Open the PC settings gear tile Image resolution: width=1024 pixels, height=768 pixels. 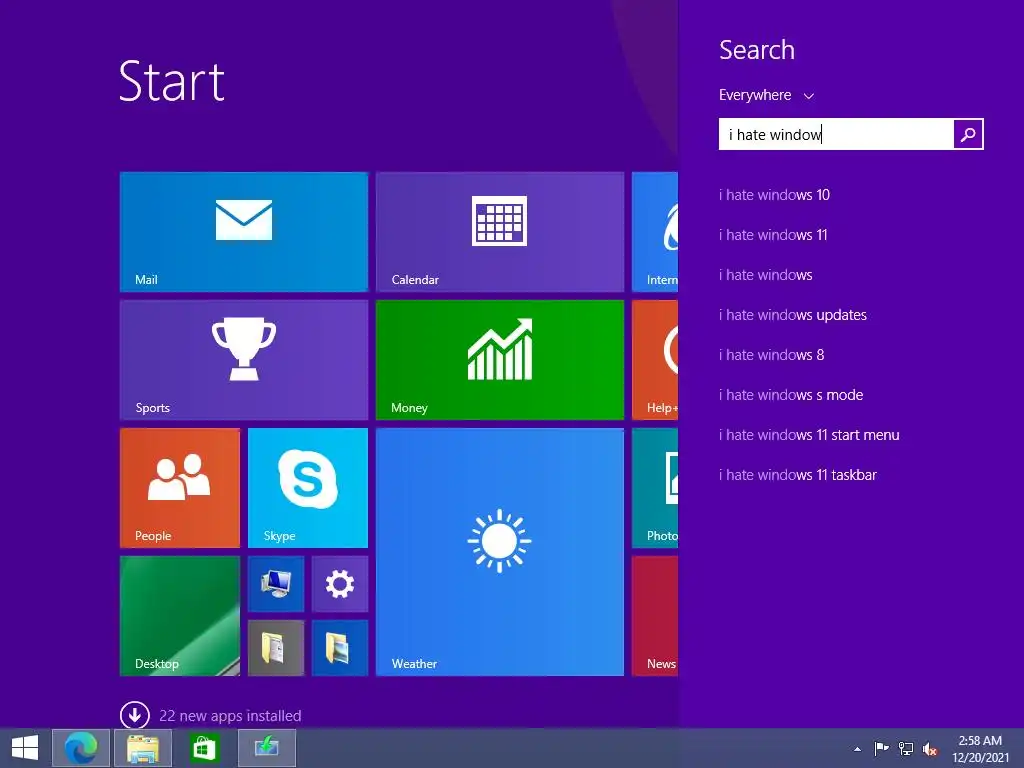pyautogui.click(x=340, y=584)
